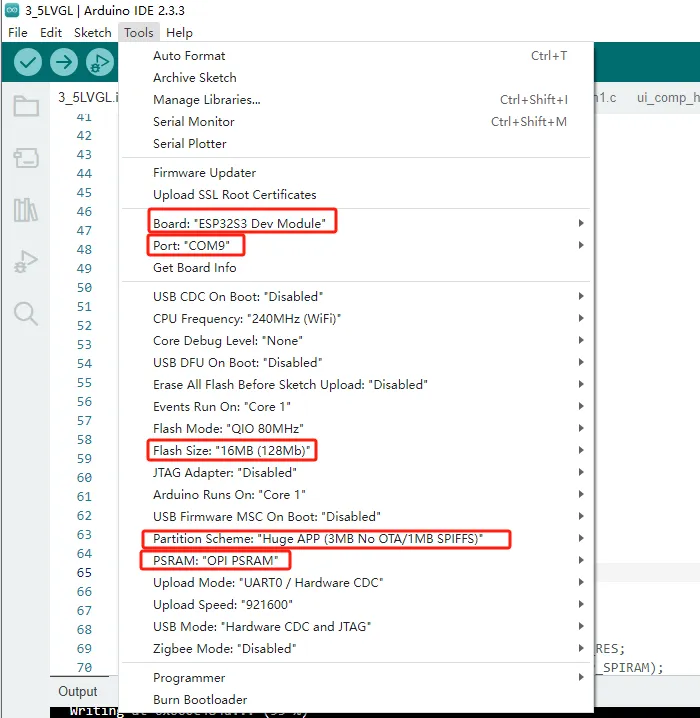Expand the Events Run On submenu
Screen dimensions: 700x718
tap(356, 407)
